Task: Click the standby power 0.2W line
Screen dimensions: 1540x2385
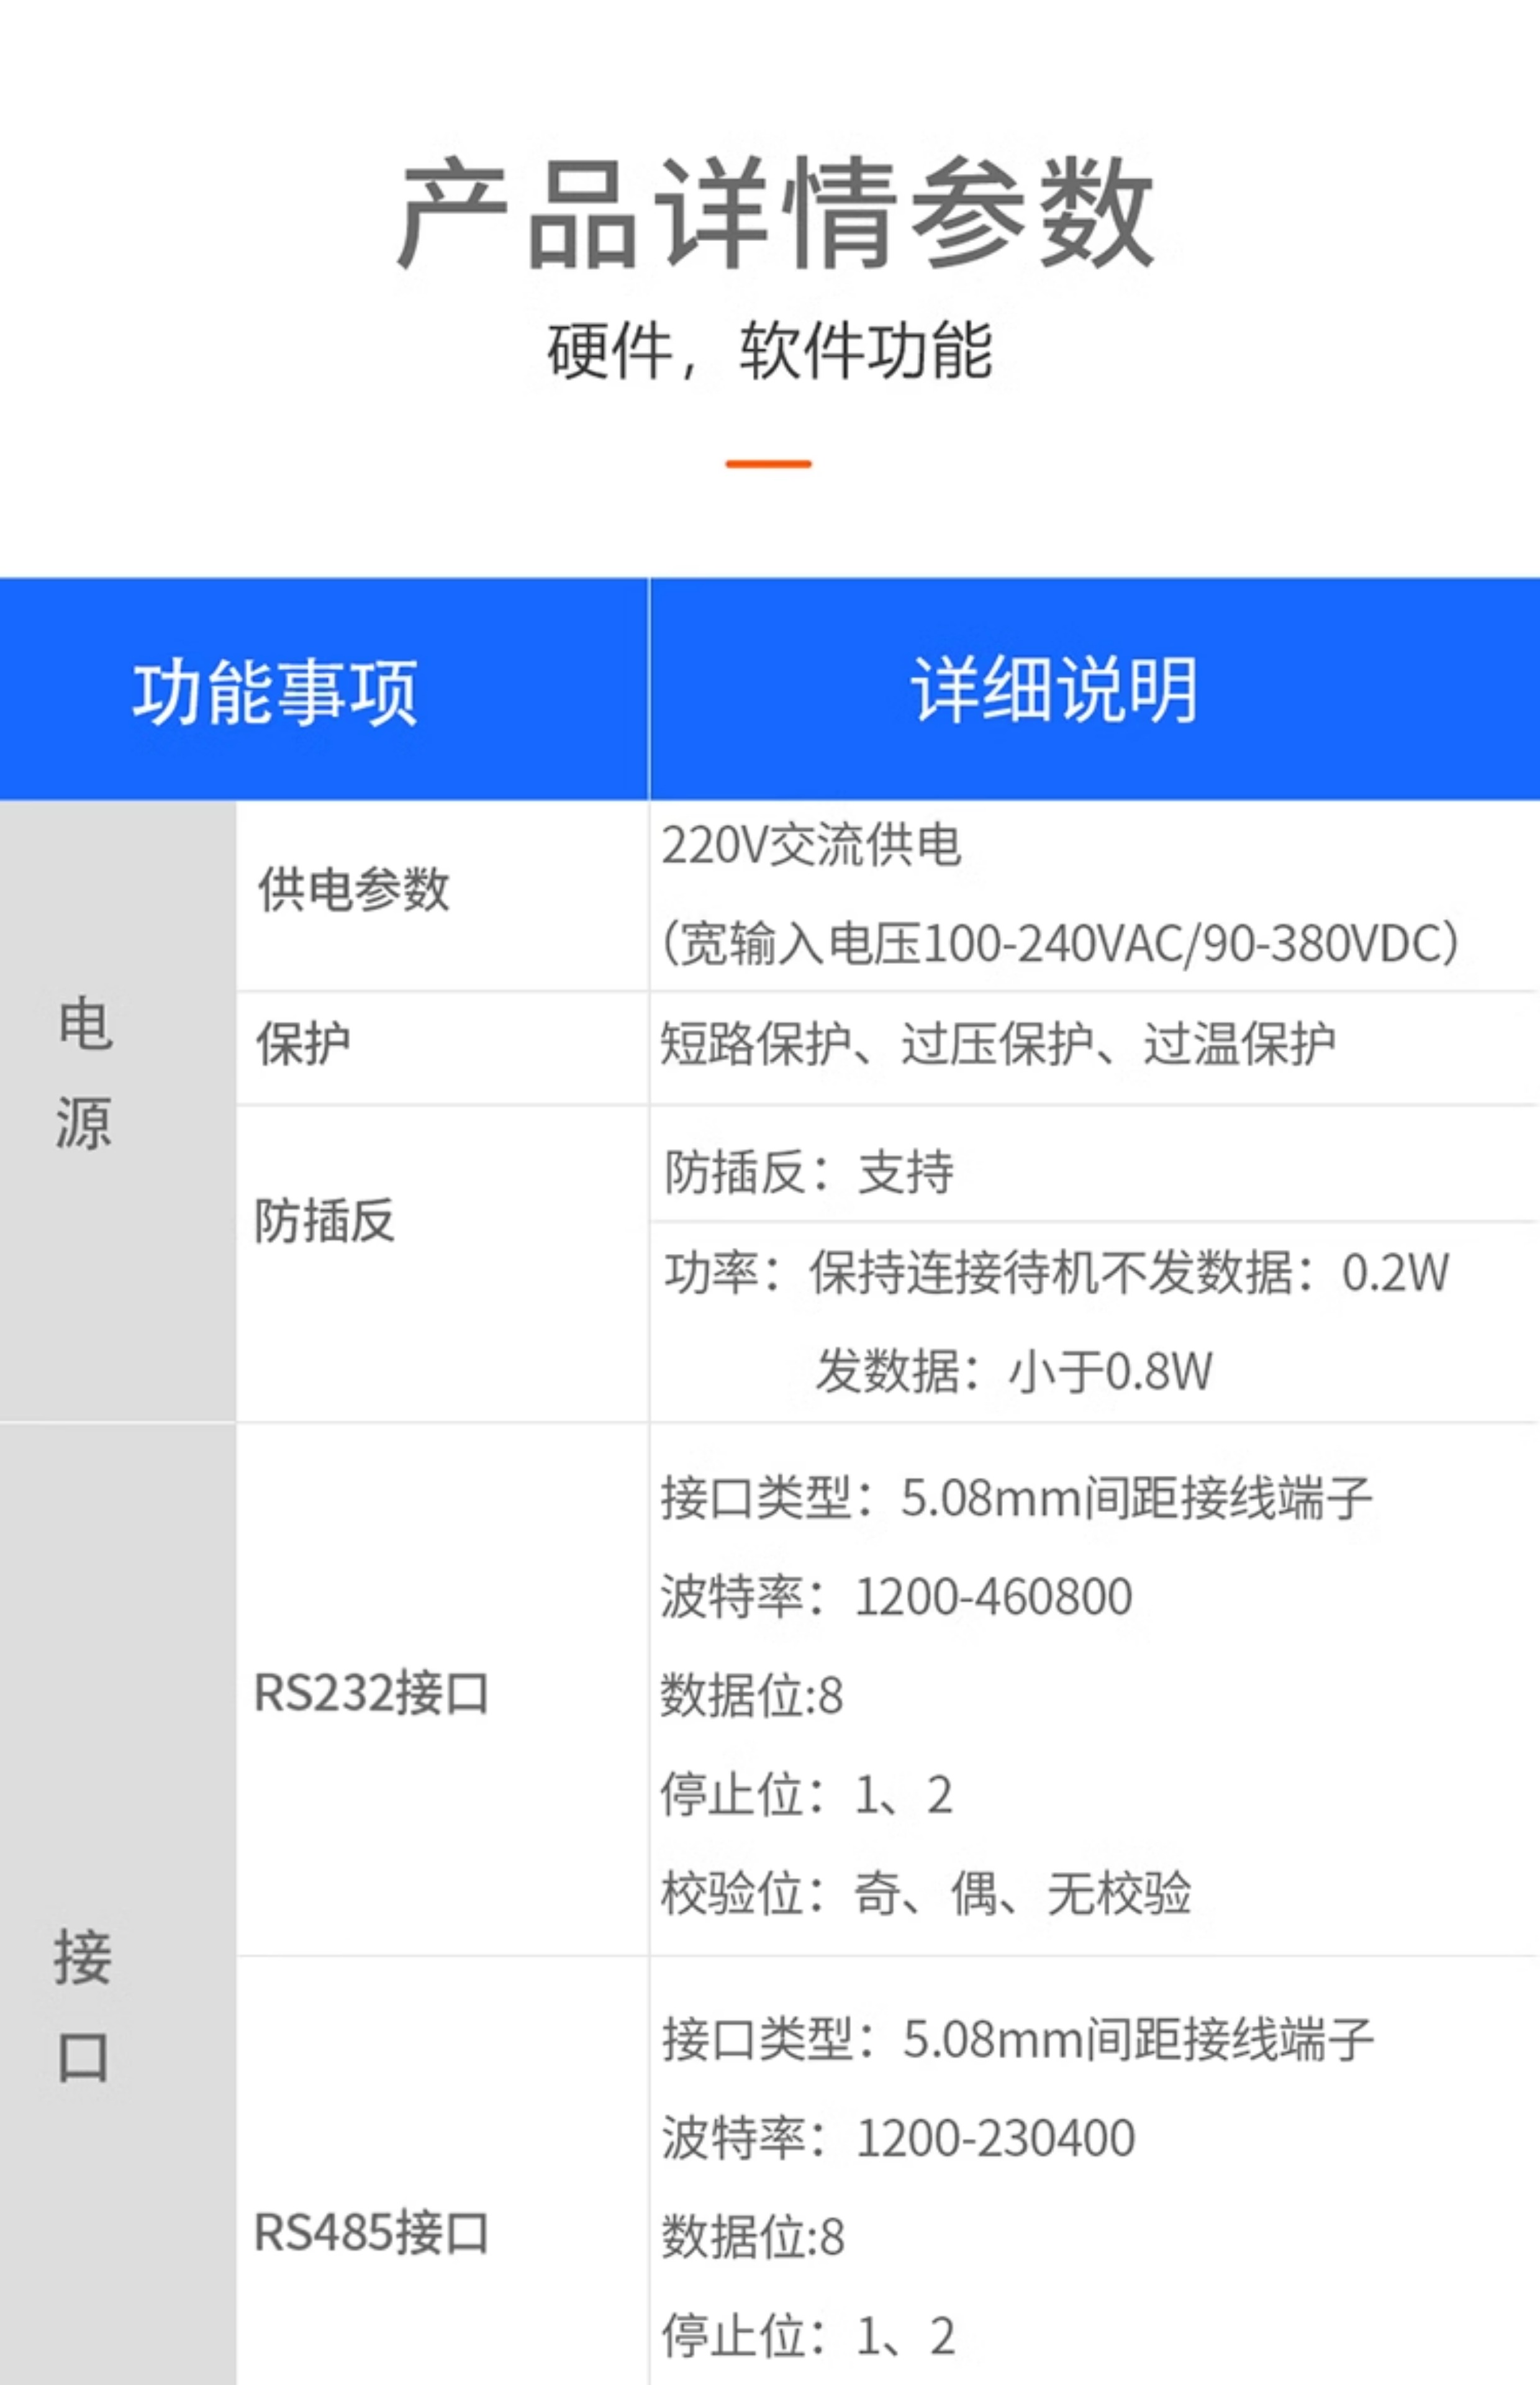Action: coord(1056,1273)
